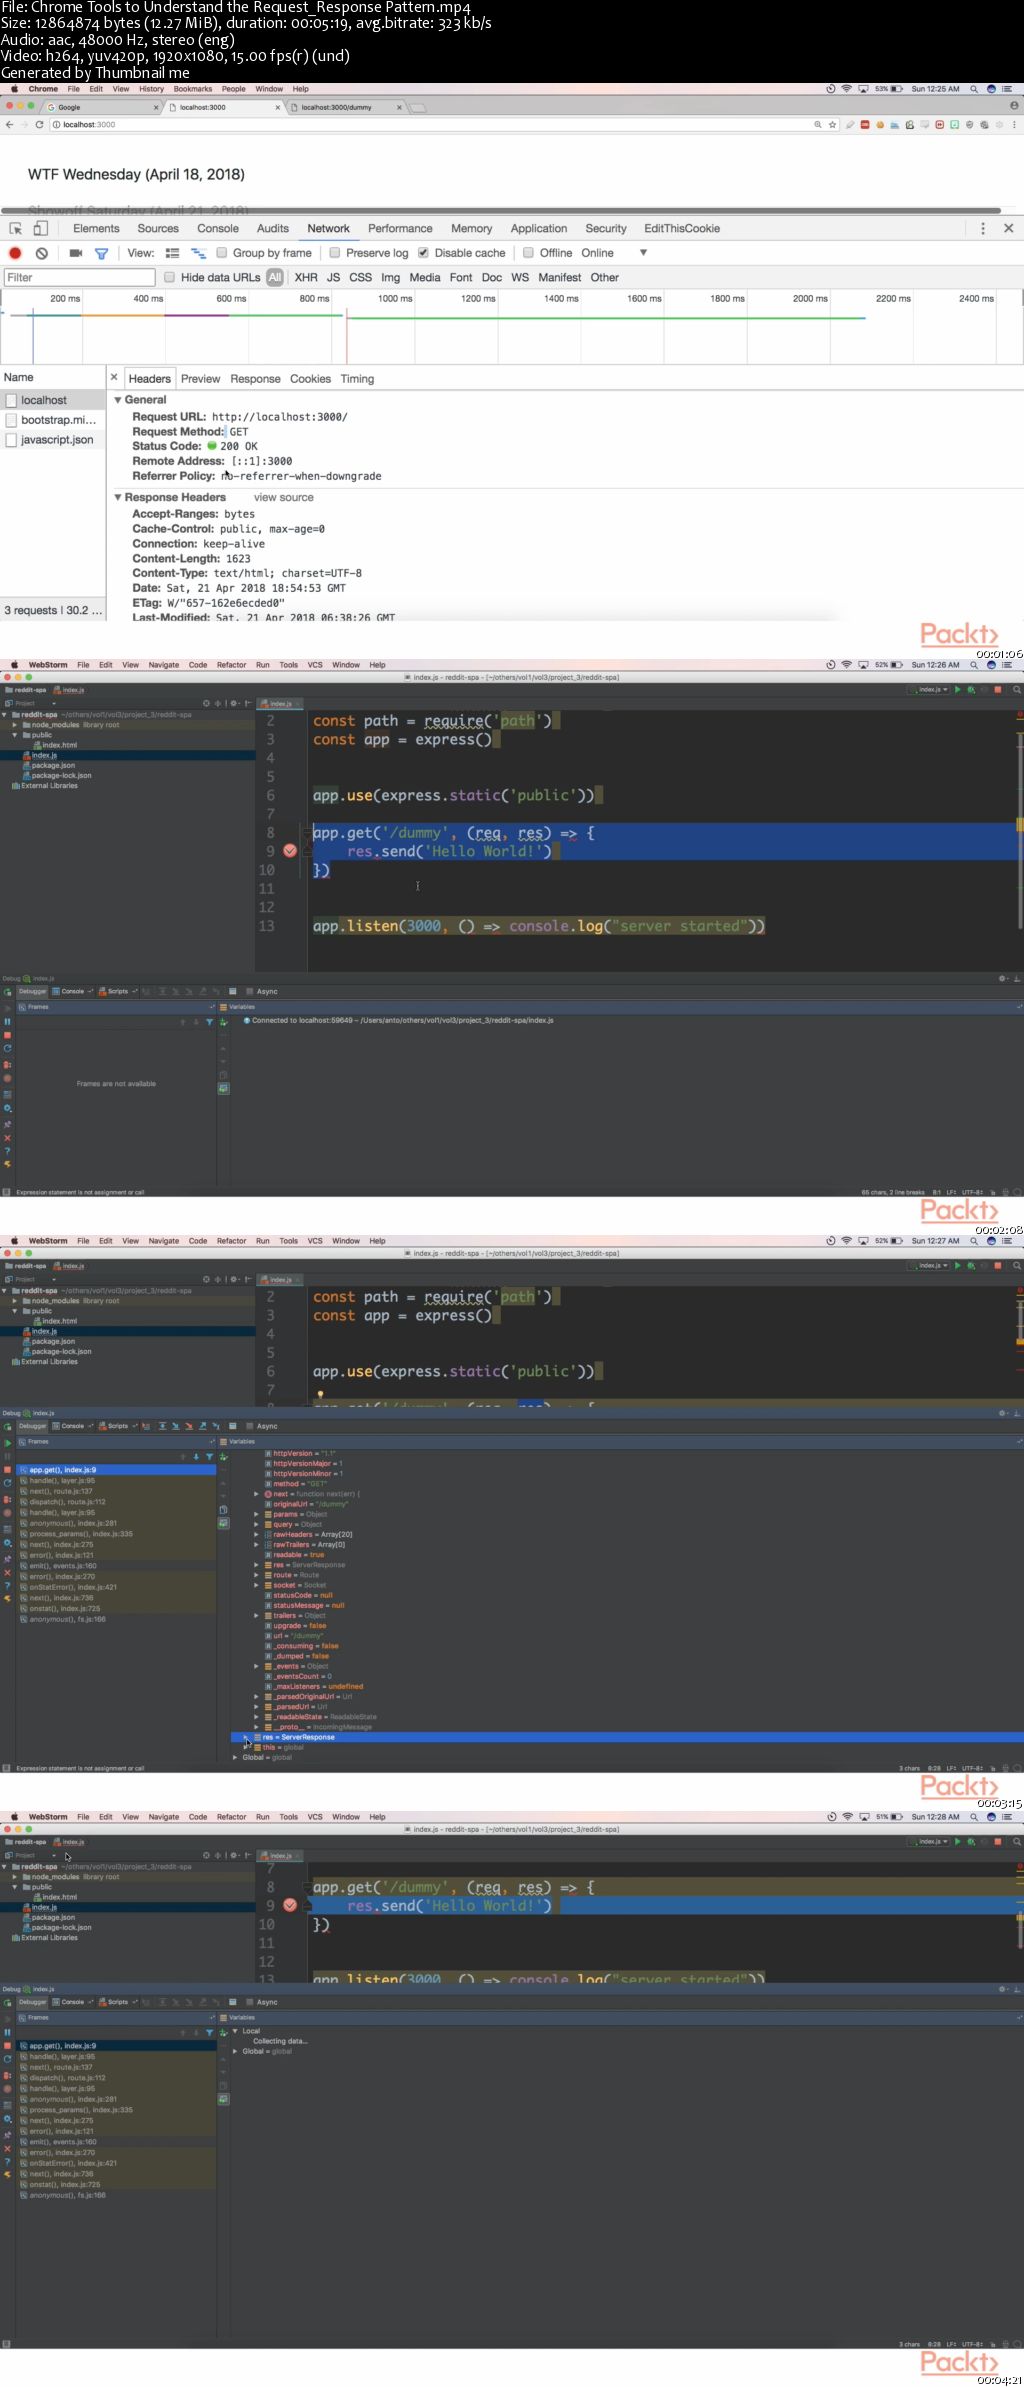Open the zoom indicator in Chrome's address bar

(817, 125)
